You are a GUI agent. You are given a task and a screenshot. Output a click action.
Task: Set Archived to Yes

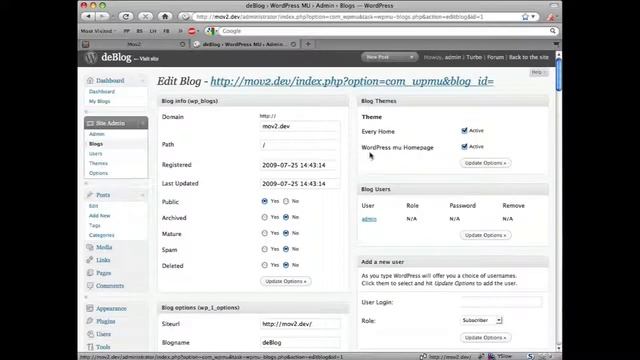point(264,217)
